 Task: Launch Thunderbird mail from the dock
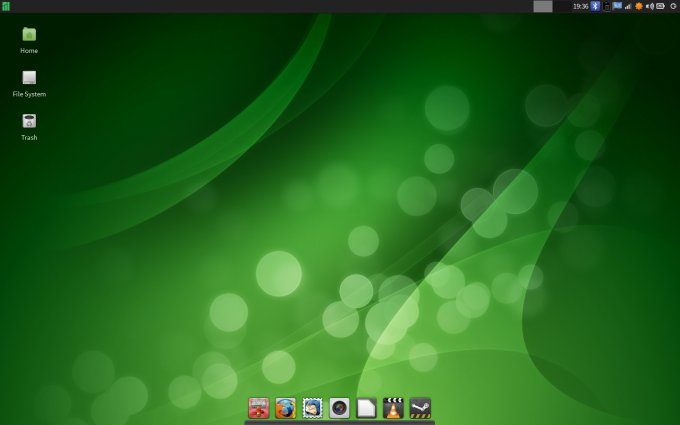coord(313,408)
